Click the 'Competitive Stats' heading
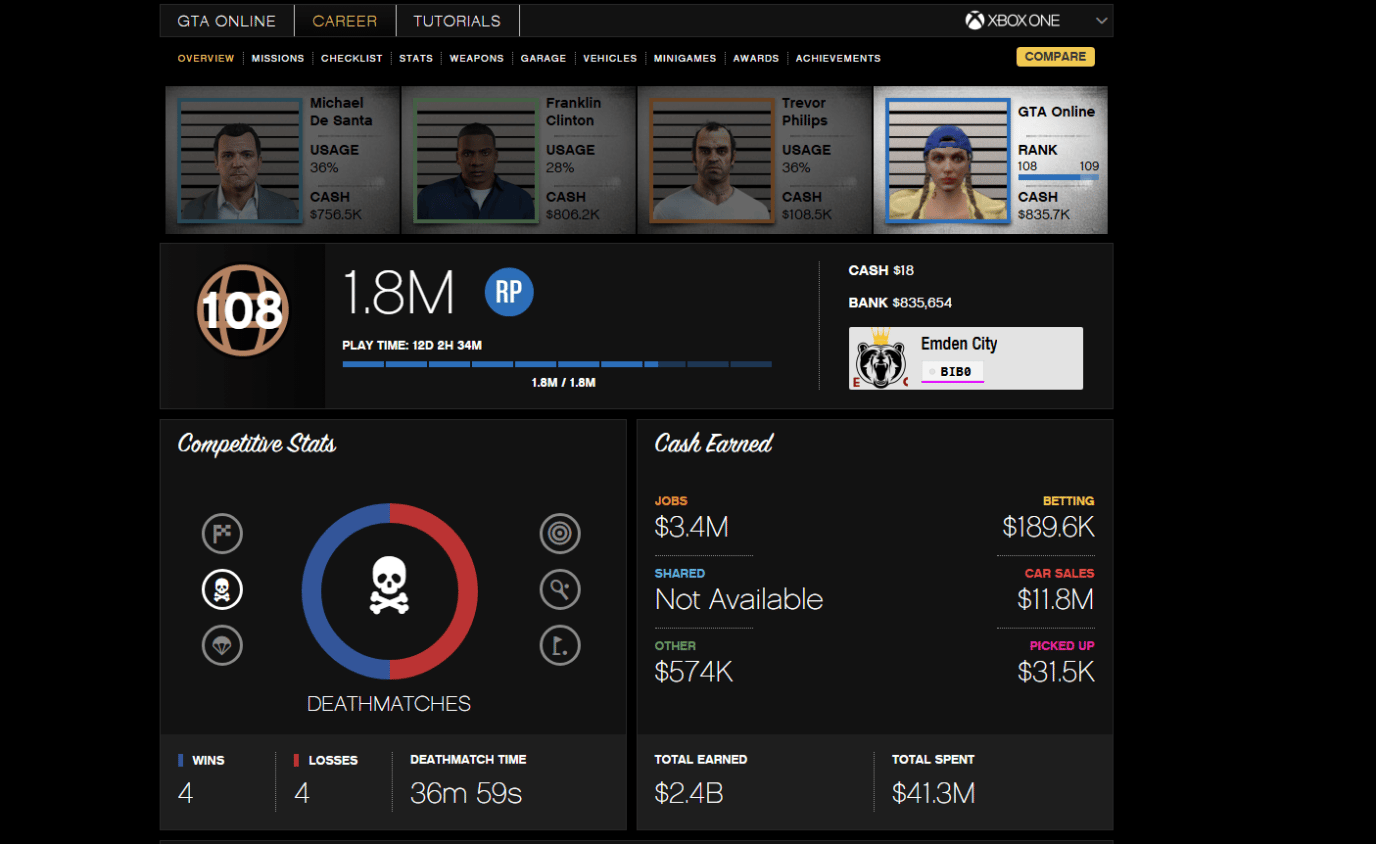1376x844 pixels. coord(257,444)
